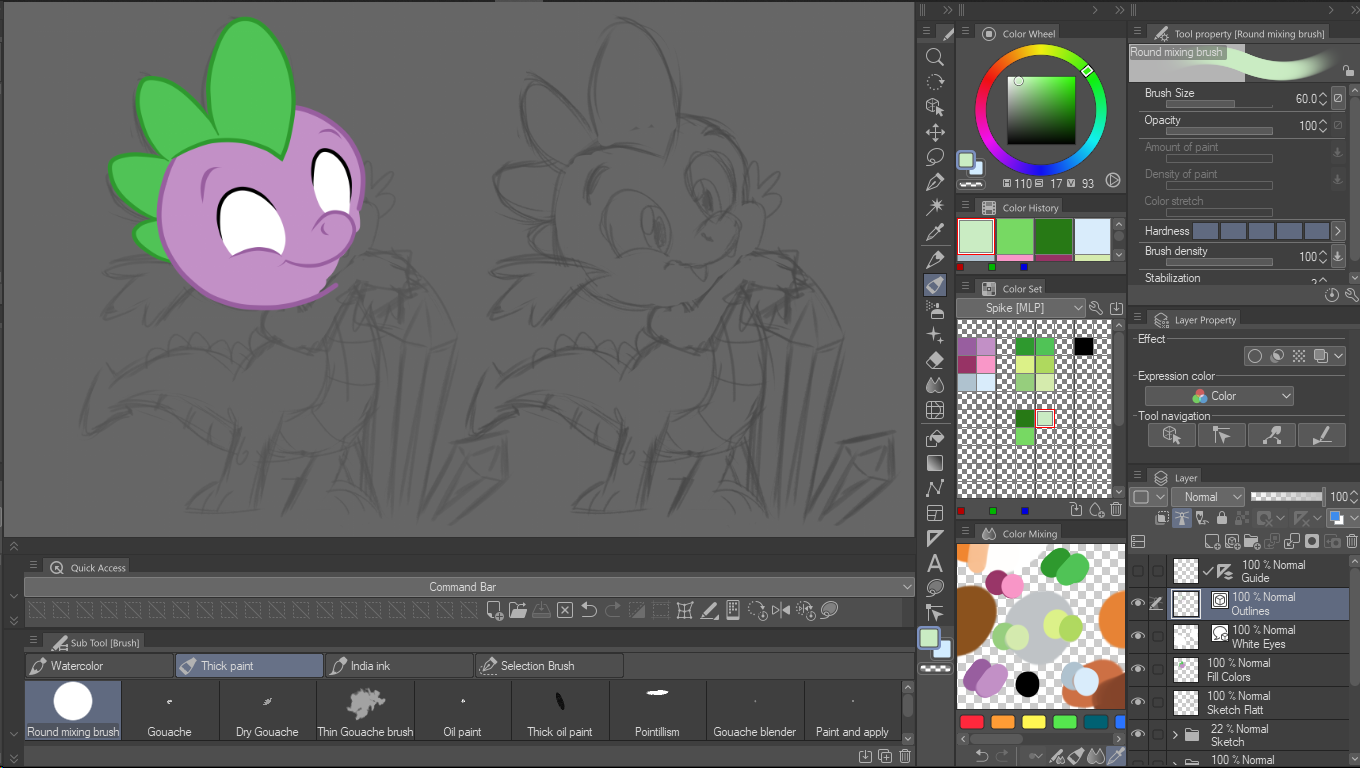Pick the black swatch in Color Set
This screenshot has height=768, width=1360.
1083,347
